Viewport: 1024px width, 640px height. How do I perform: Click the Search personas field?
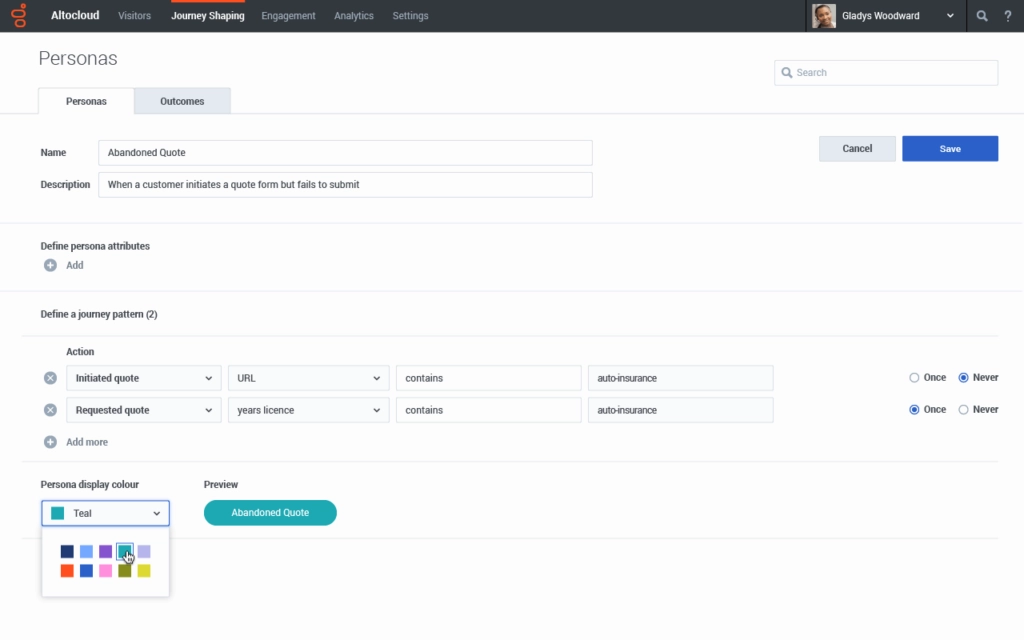click(886, 72)
